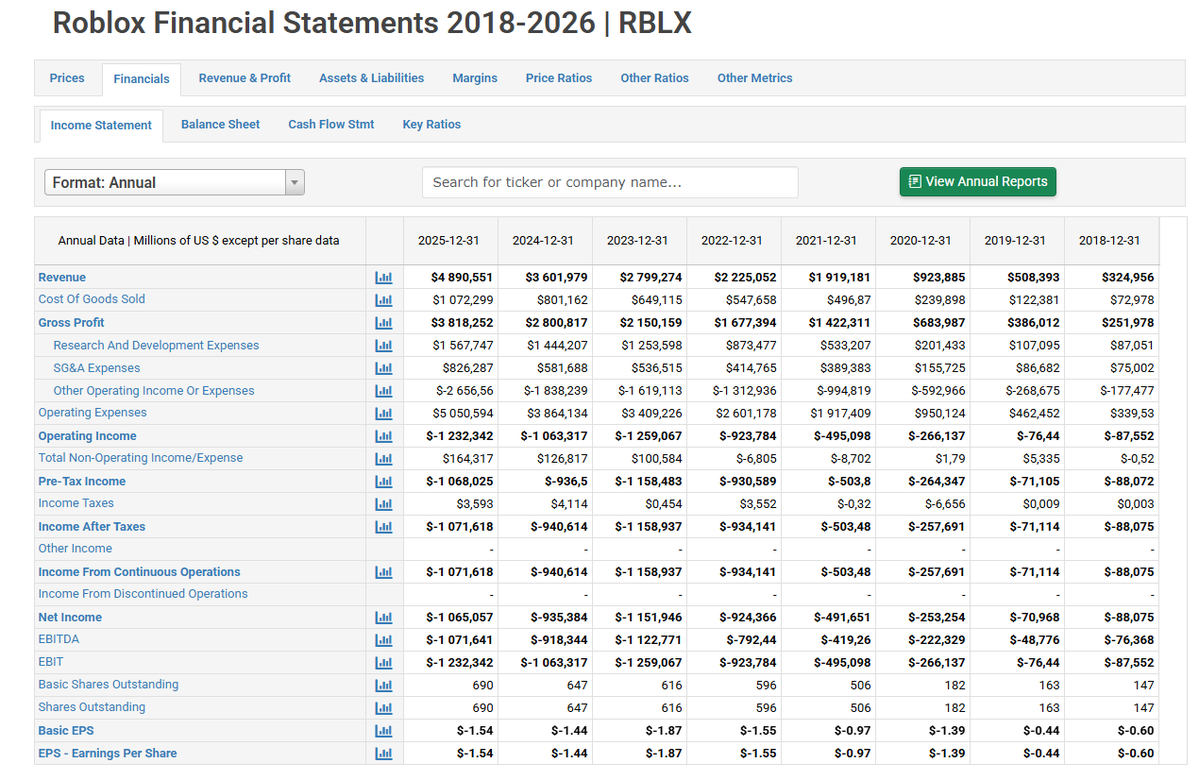Open the Revenue row link
Viewport: 1199px width, 780px height.
tap(62, 278)
